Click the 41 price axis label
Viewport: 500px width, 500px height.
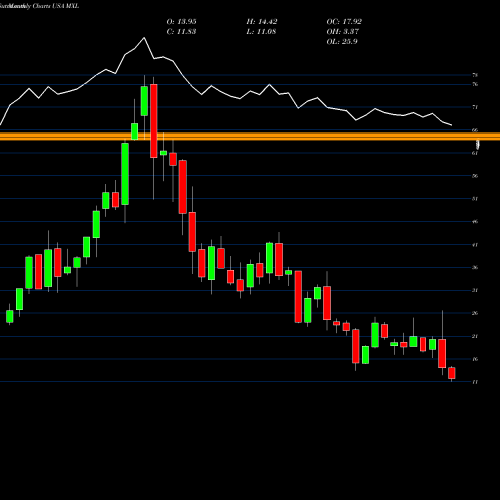(475, 245)
